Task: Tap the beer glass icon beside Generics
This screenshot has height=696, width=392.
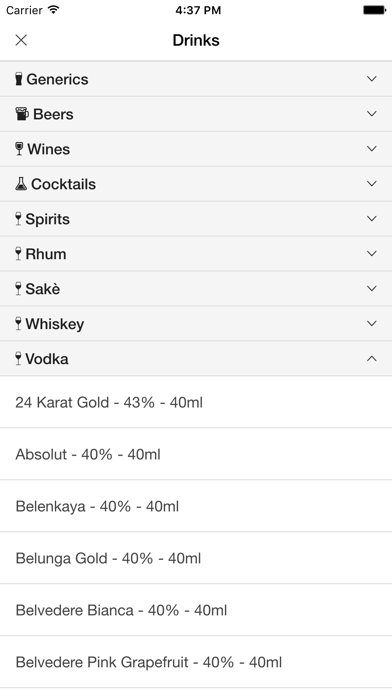Action: pyautogui.click(x=19, y=79)
